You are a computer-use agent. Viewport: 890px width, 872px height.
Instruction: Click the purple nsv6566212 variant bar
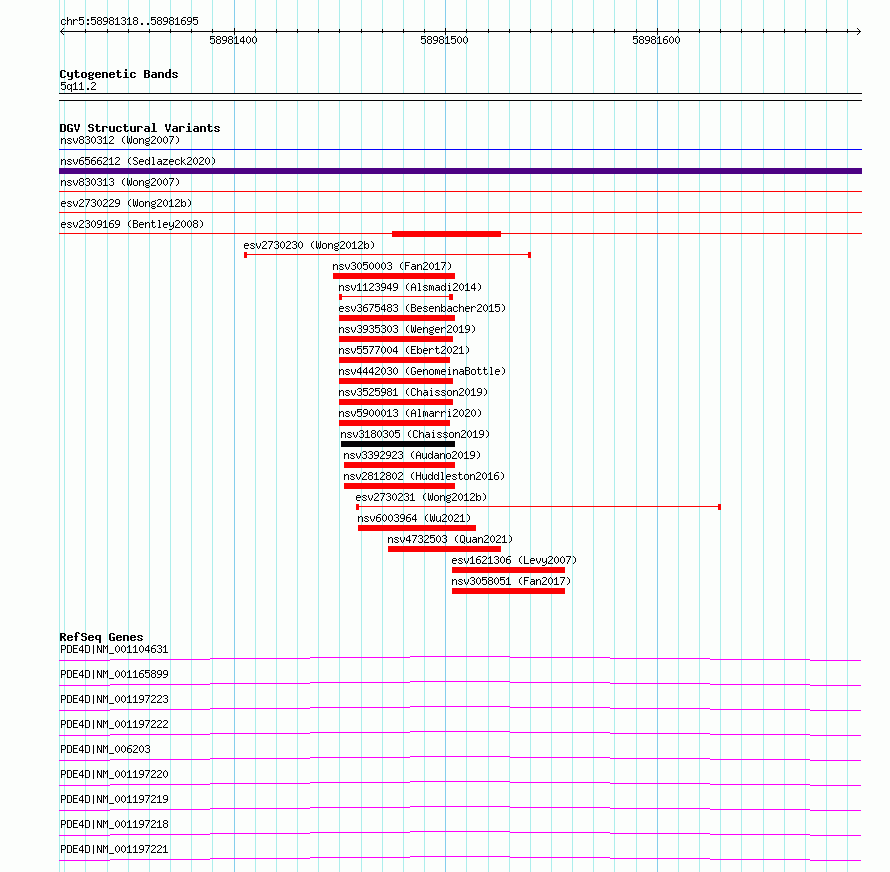(x=460, y=171)
